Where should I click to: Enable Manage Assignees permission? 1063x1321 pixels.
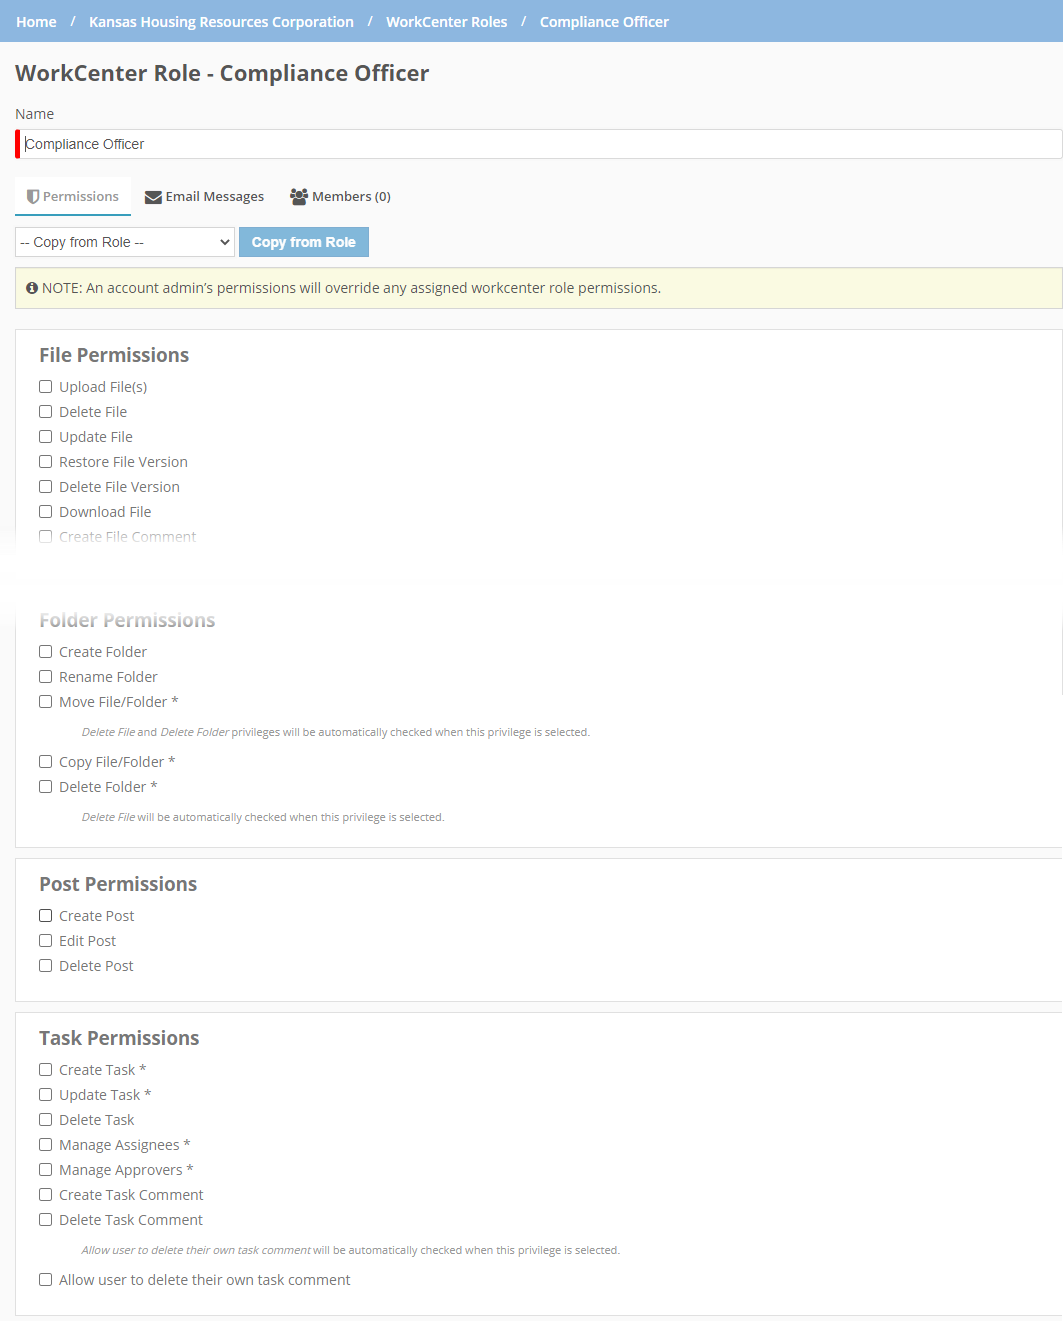(46, 1145)
